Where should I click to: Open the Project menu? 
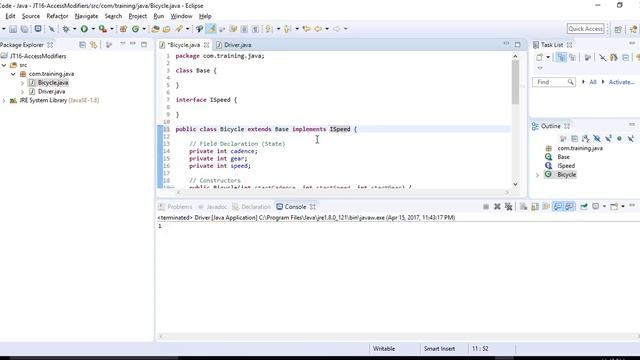(x=138, y=16)
